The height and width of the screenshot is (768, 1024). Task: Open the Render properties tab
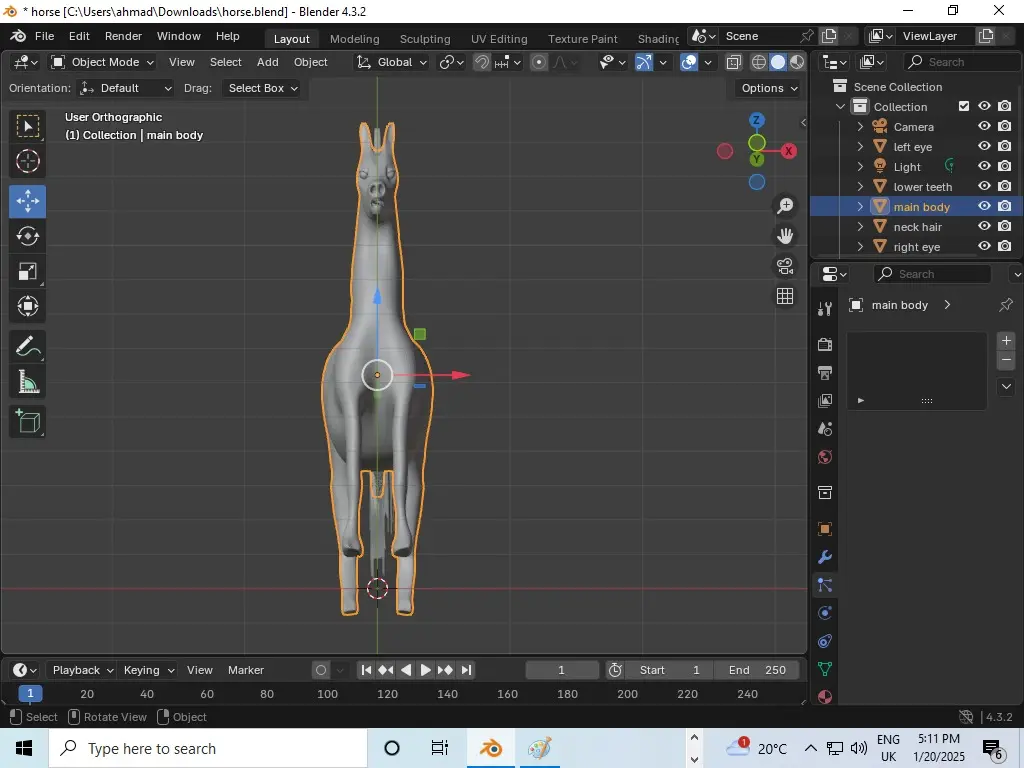[x=825, y=344]
